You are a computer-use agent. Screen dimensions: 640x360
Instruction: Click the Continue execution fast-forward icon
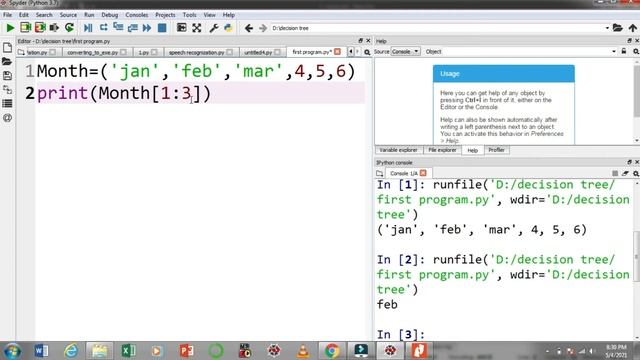click(147, 28)
